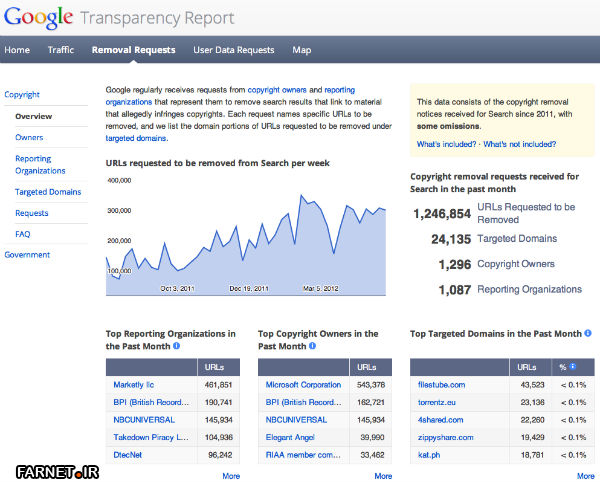
Task: Click What's included? link
Action: (447, 144)
